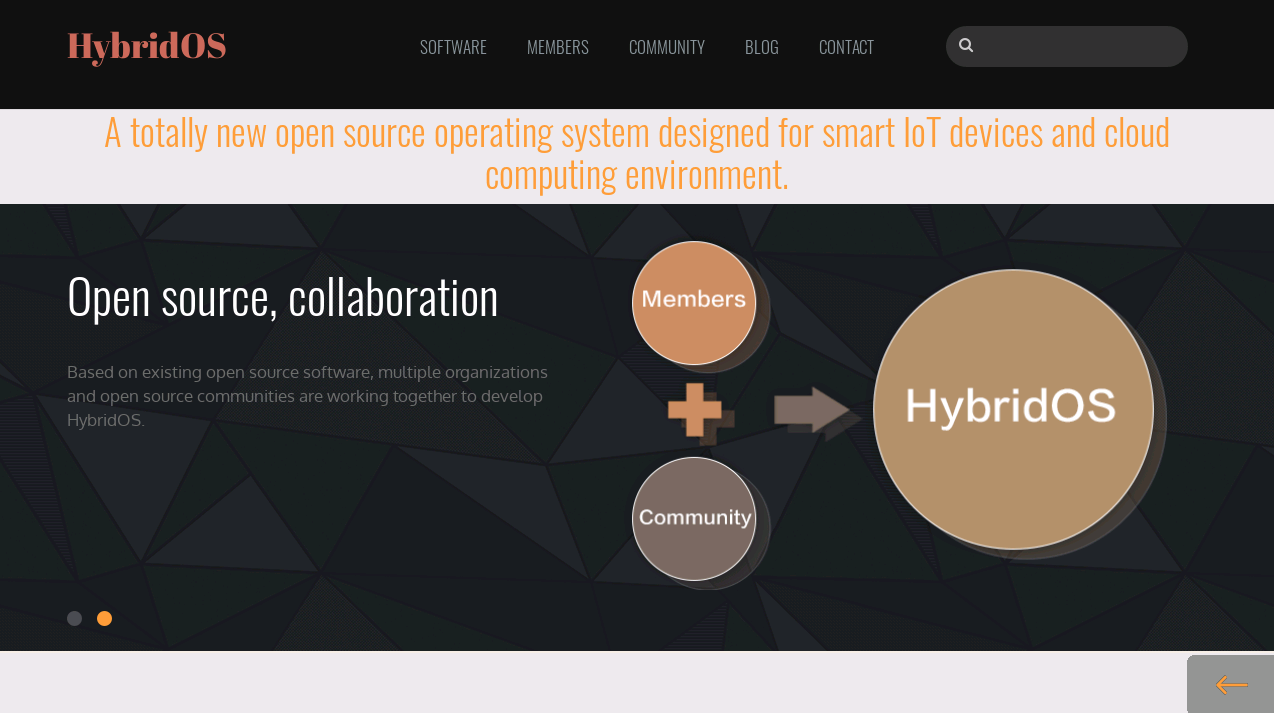
Task: Open the MEMBERS menu item
Action: coord(558,47)
